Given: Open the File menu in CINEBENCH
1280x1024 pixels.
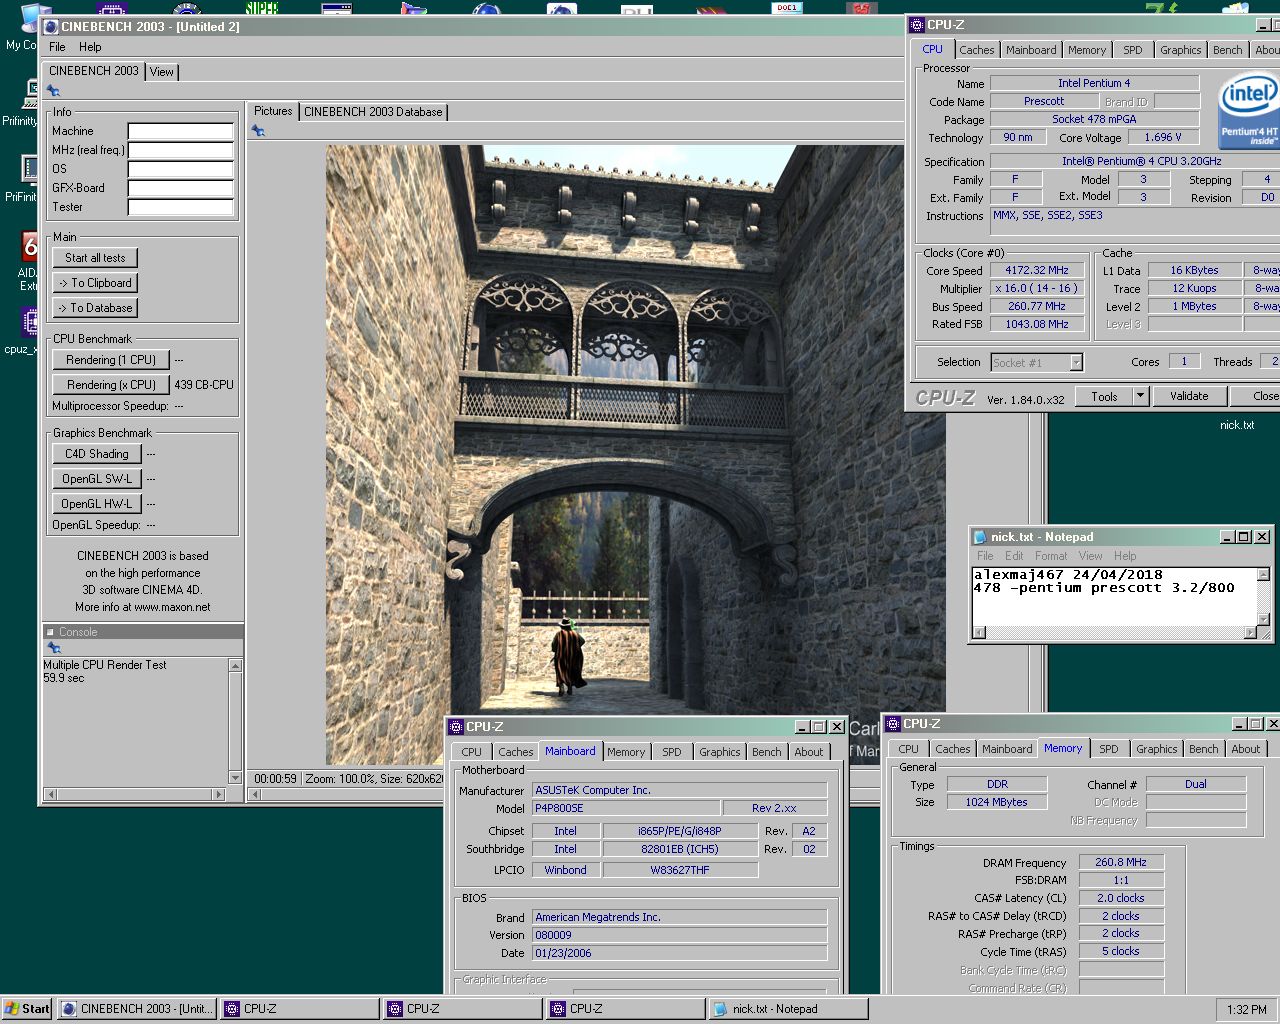Looking at the screenshot, I should coord(57,47).
